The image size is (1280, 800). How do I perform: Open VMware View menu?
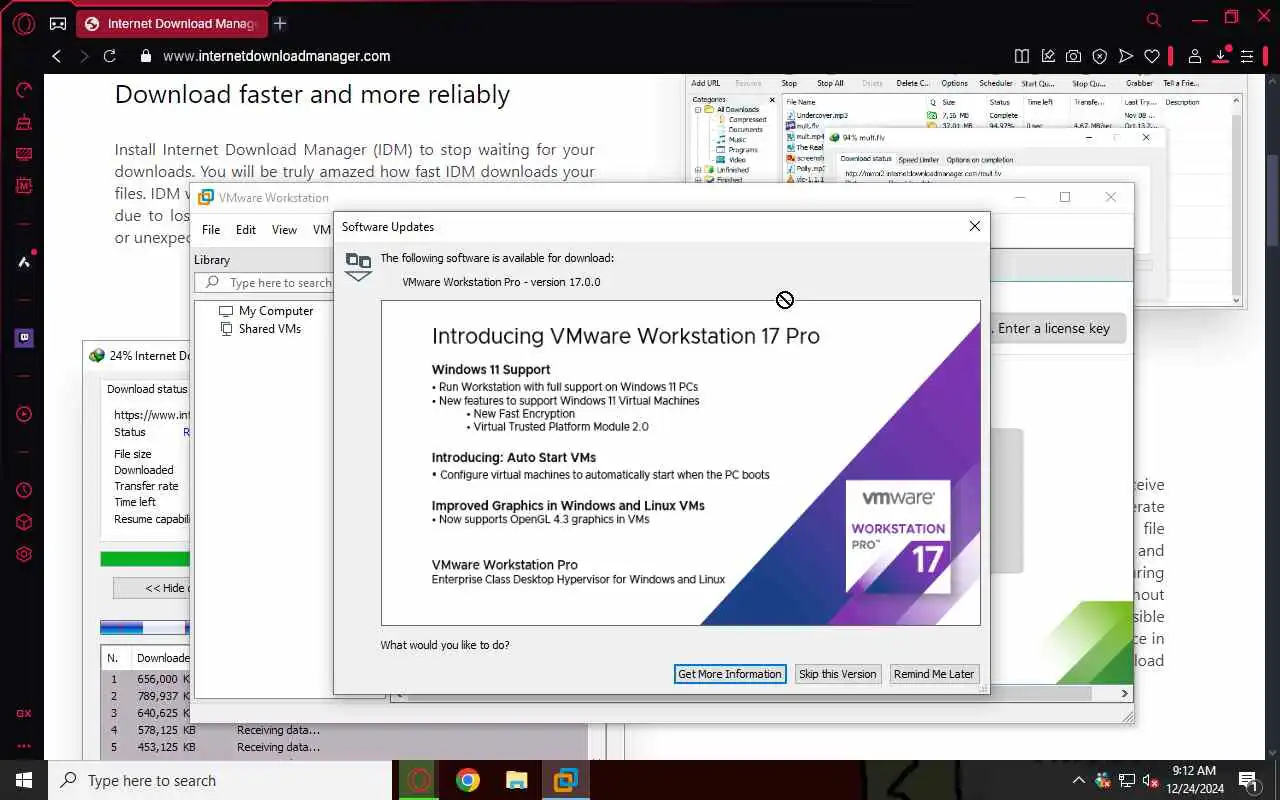point(284,230)
